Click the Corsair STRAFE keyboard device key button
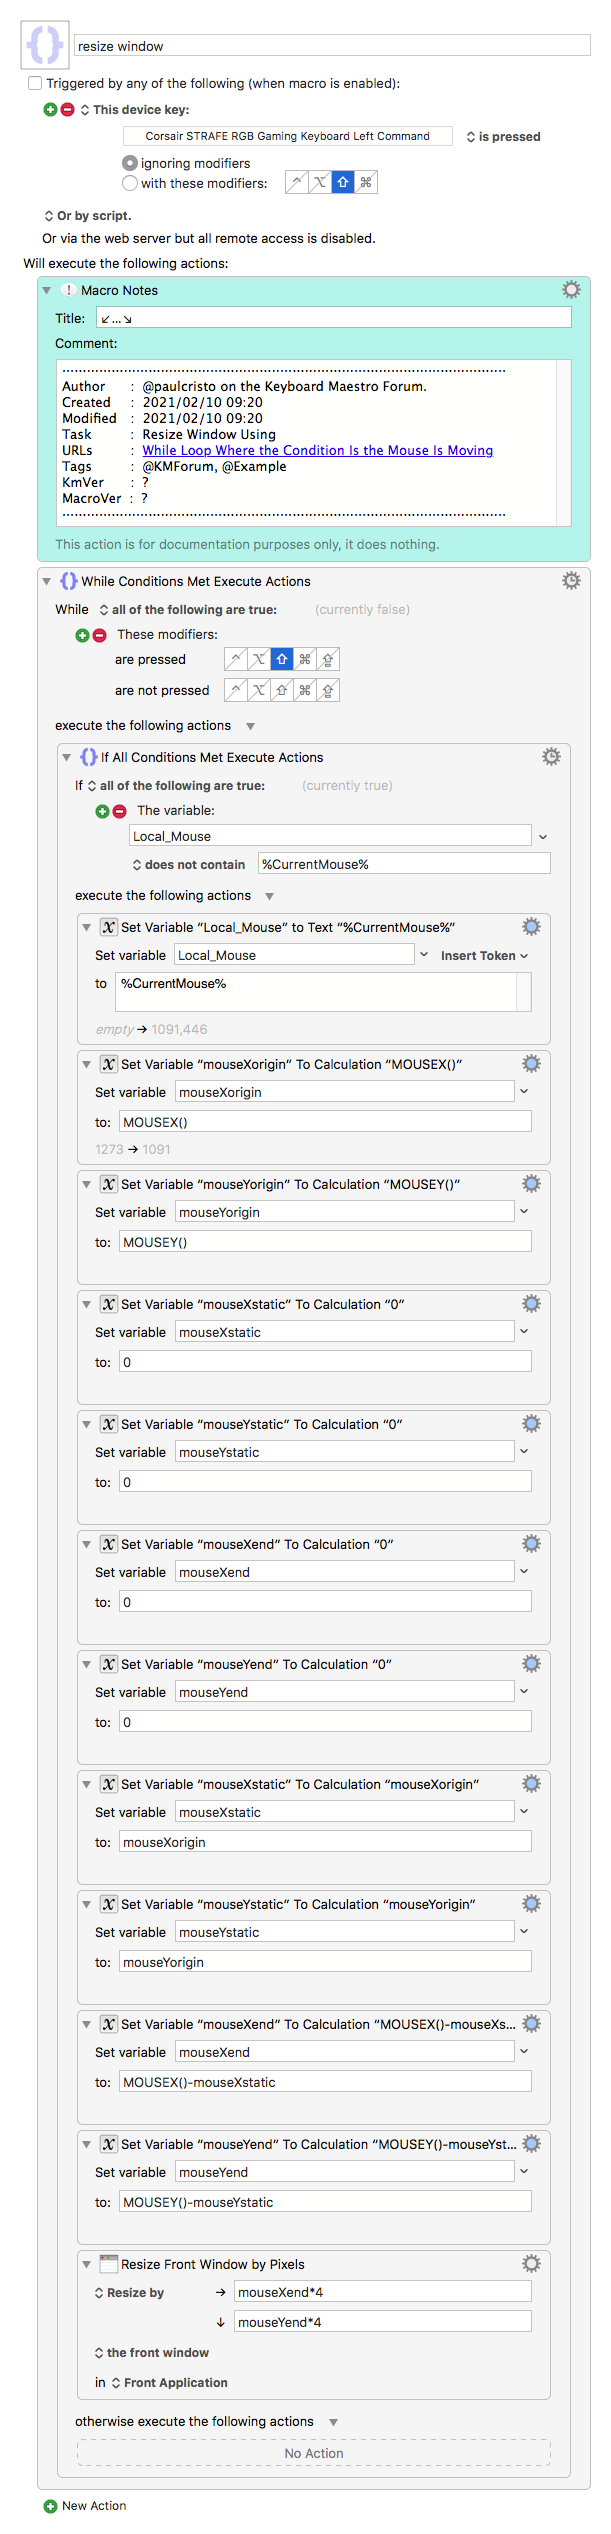 pos(288,136)
